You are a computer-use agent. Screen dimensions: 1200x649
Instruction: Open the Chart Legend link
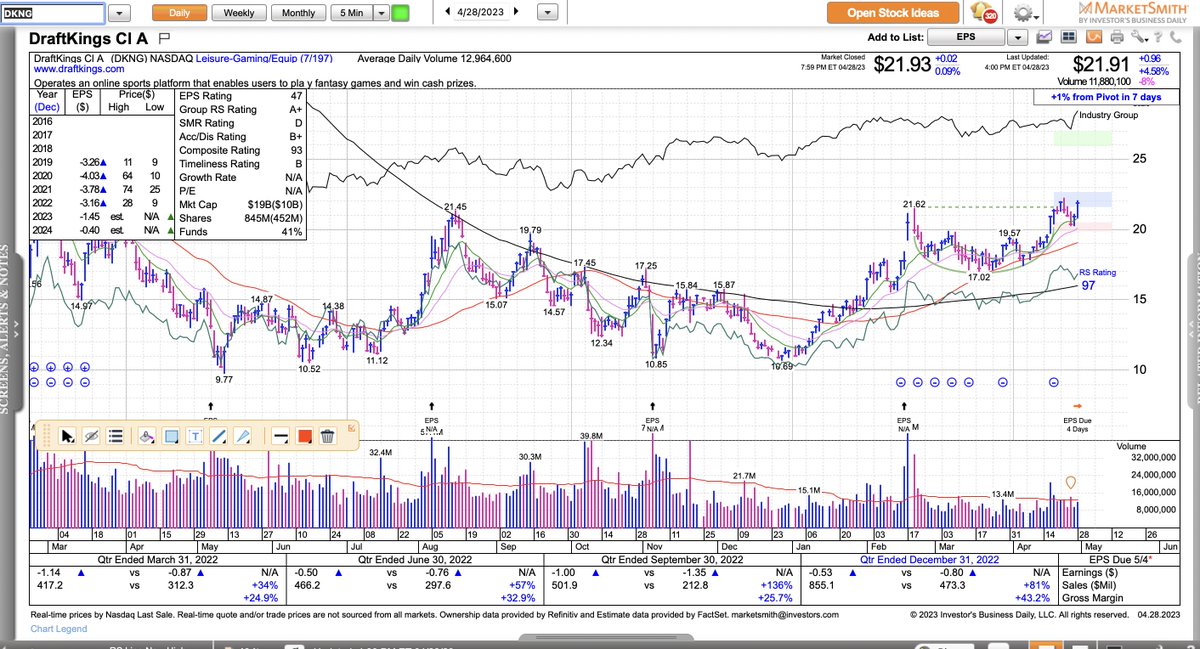(59, 628)
